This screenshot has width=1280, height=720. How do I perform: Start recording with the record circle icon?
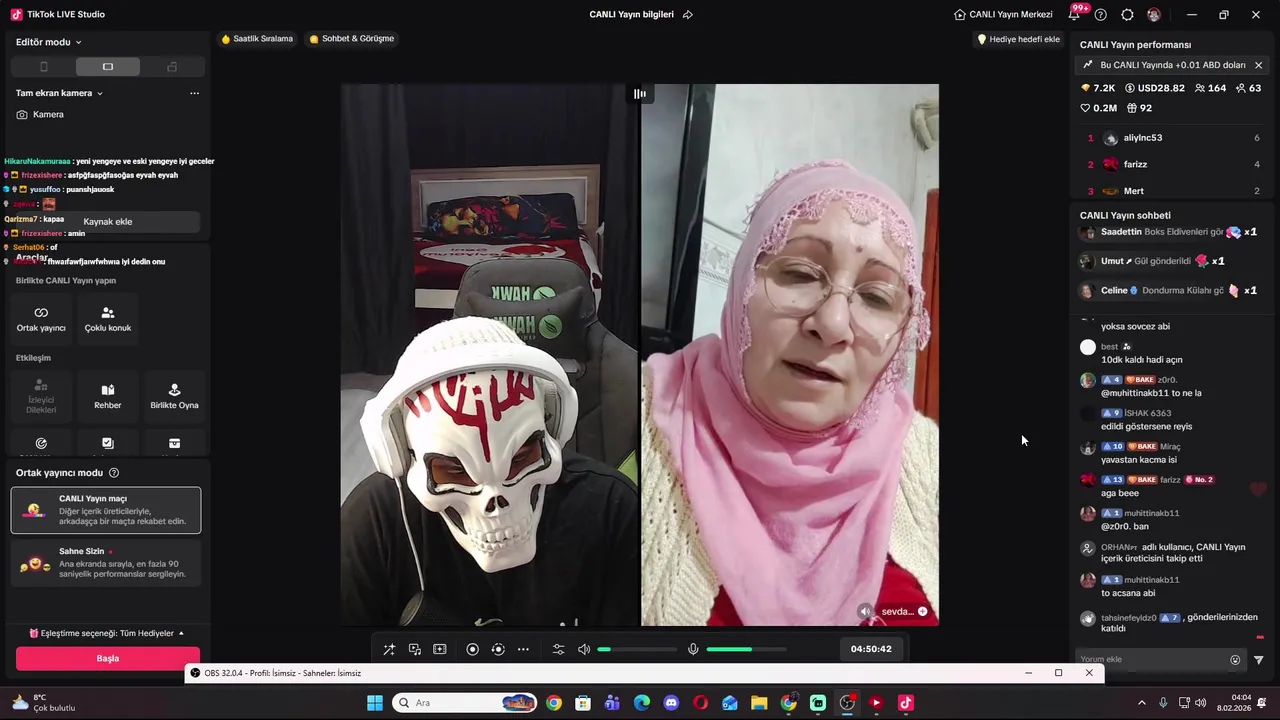tap(473, 649)
